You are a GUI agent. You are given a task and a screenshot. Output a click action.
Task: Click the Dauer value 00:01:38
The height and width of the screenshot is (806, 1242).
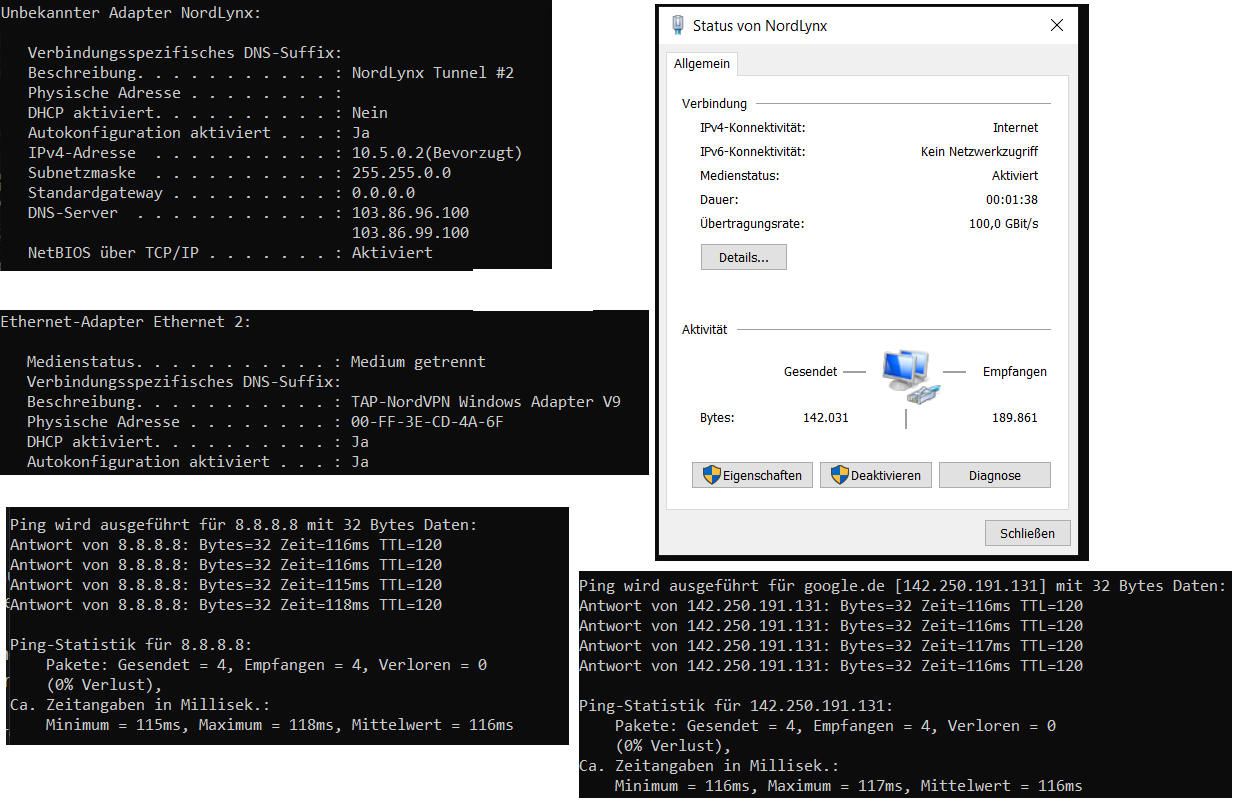pos(1012,200)
